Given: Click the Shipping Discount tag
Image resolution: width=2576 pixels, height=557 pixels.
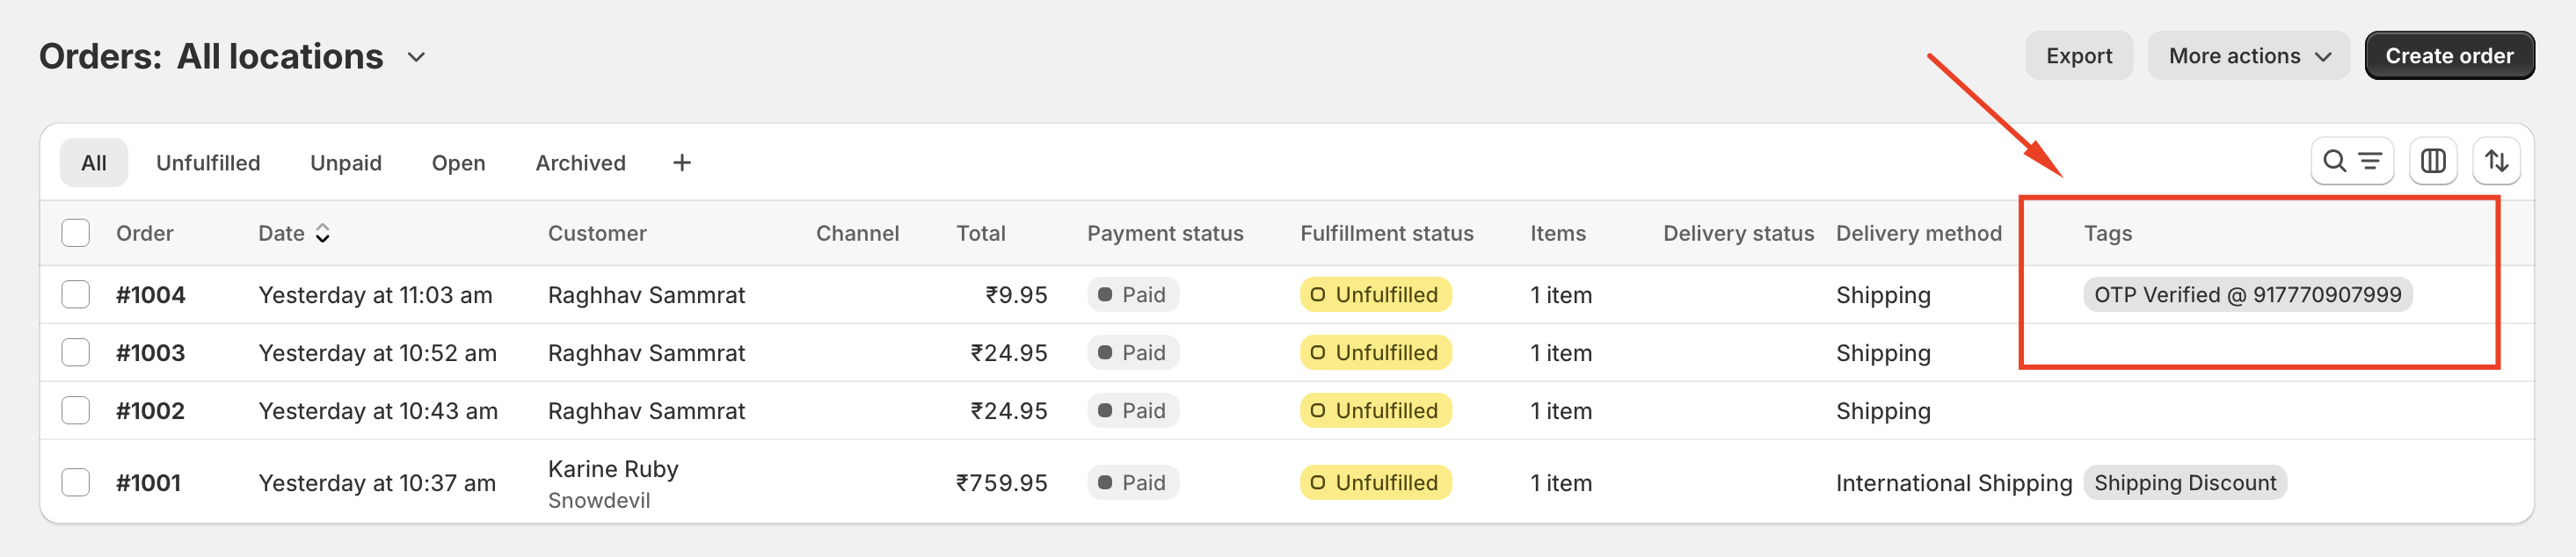Looking at the screenshot, I should (2184, 483).
